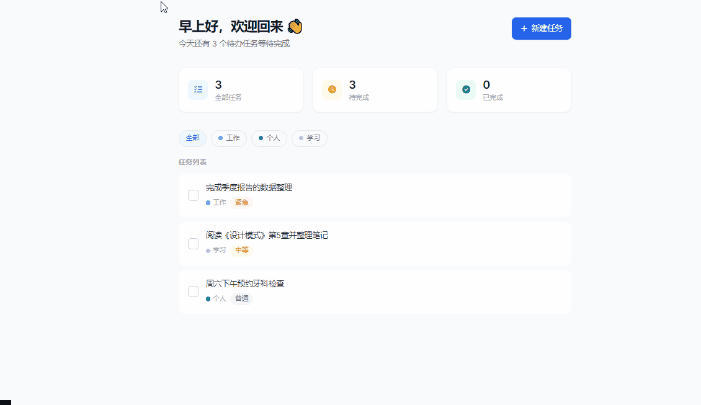Click the 待完成 label on the second stats card
Viewport: 701px width, 405px height.
pyautogui.click(x=359, y=97)
